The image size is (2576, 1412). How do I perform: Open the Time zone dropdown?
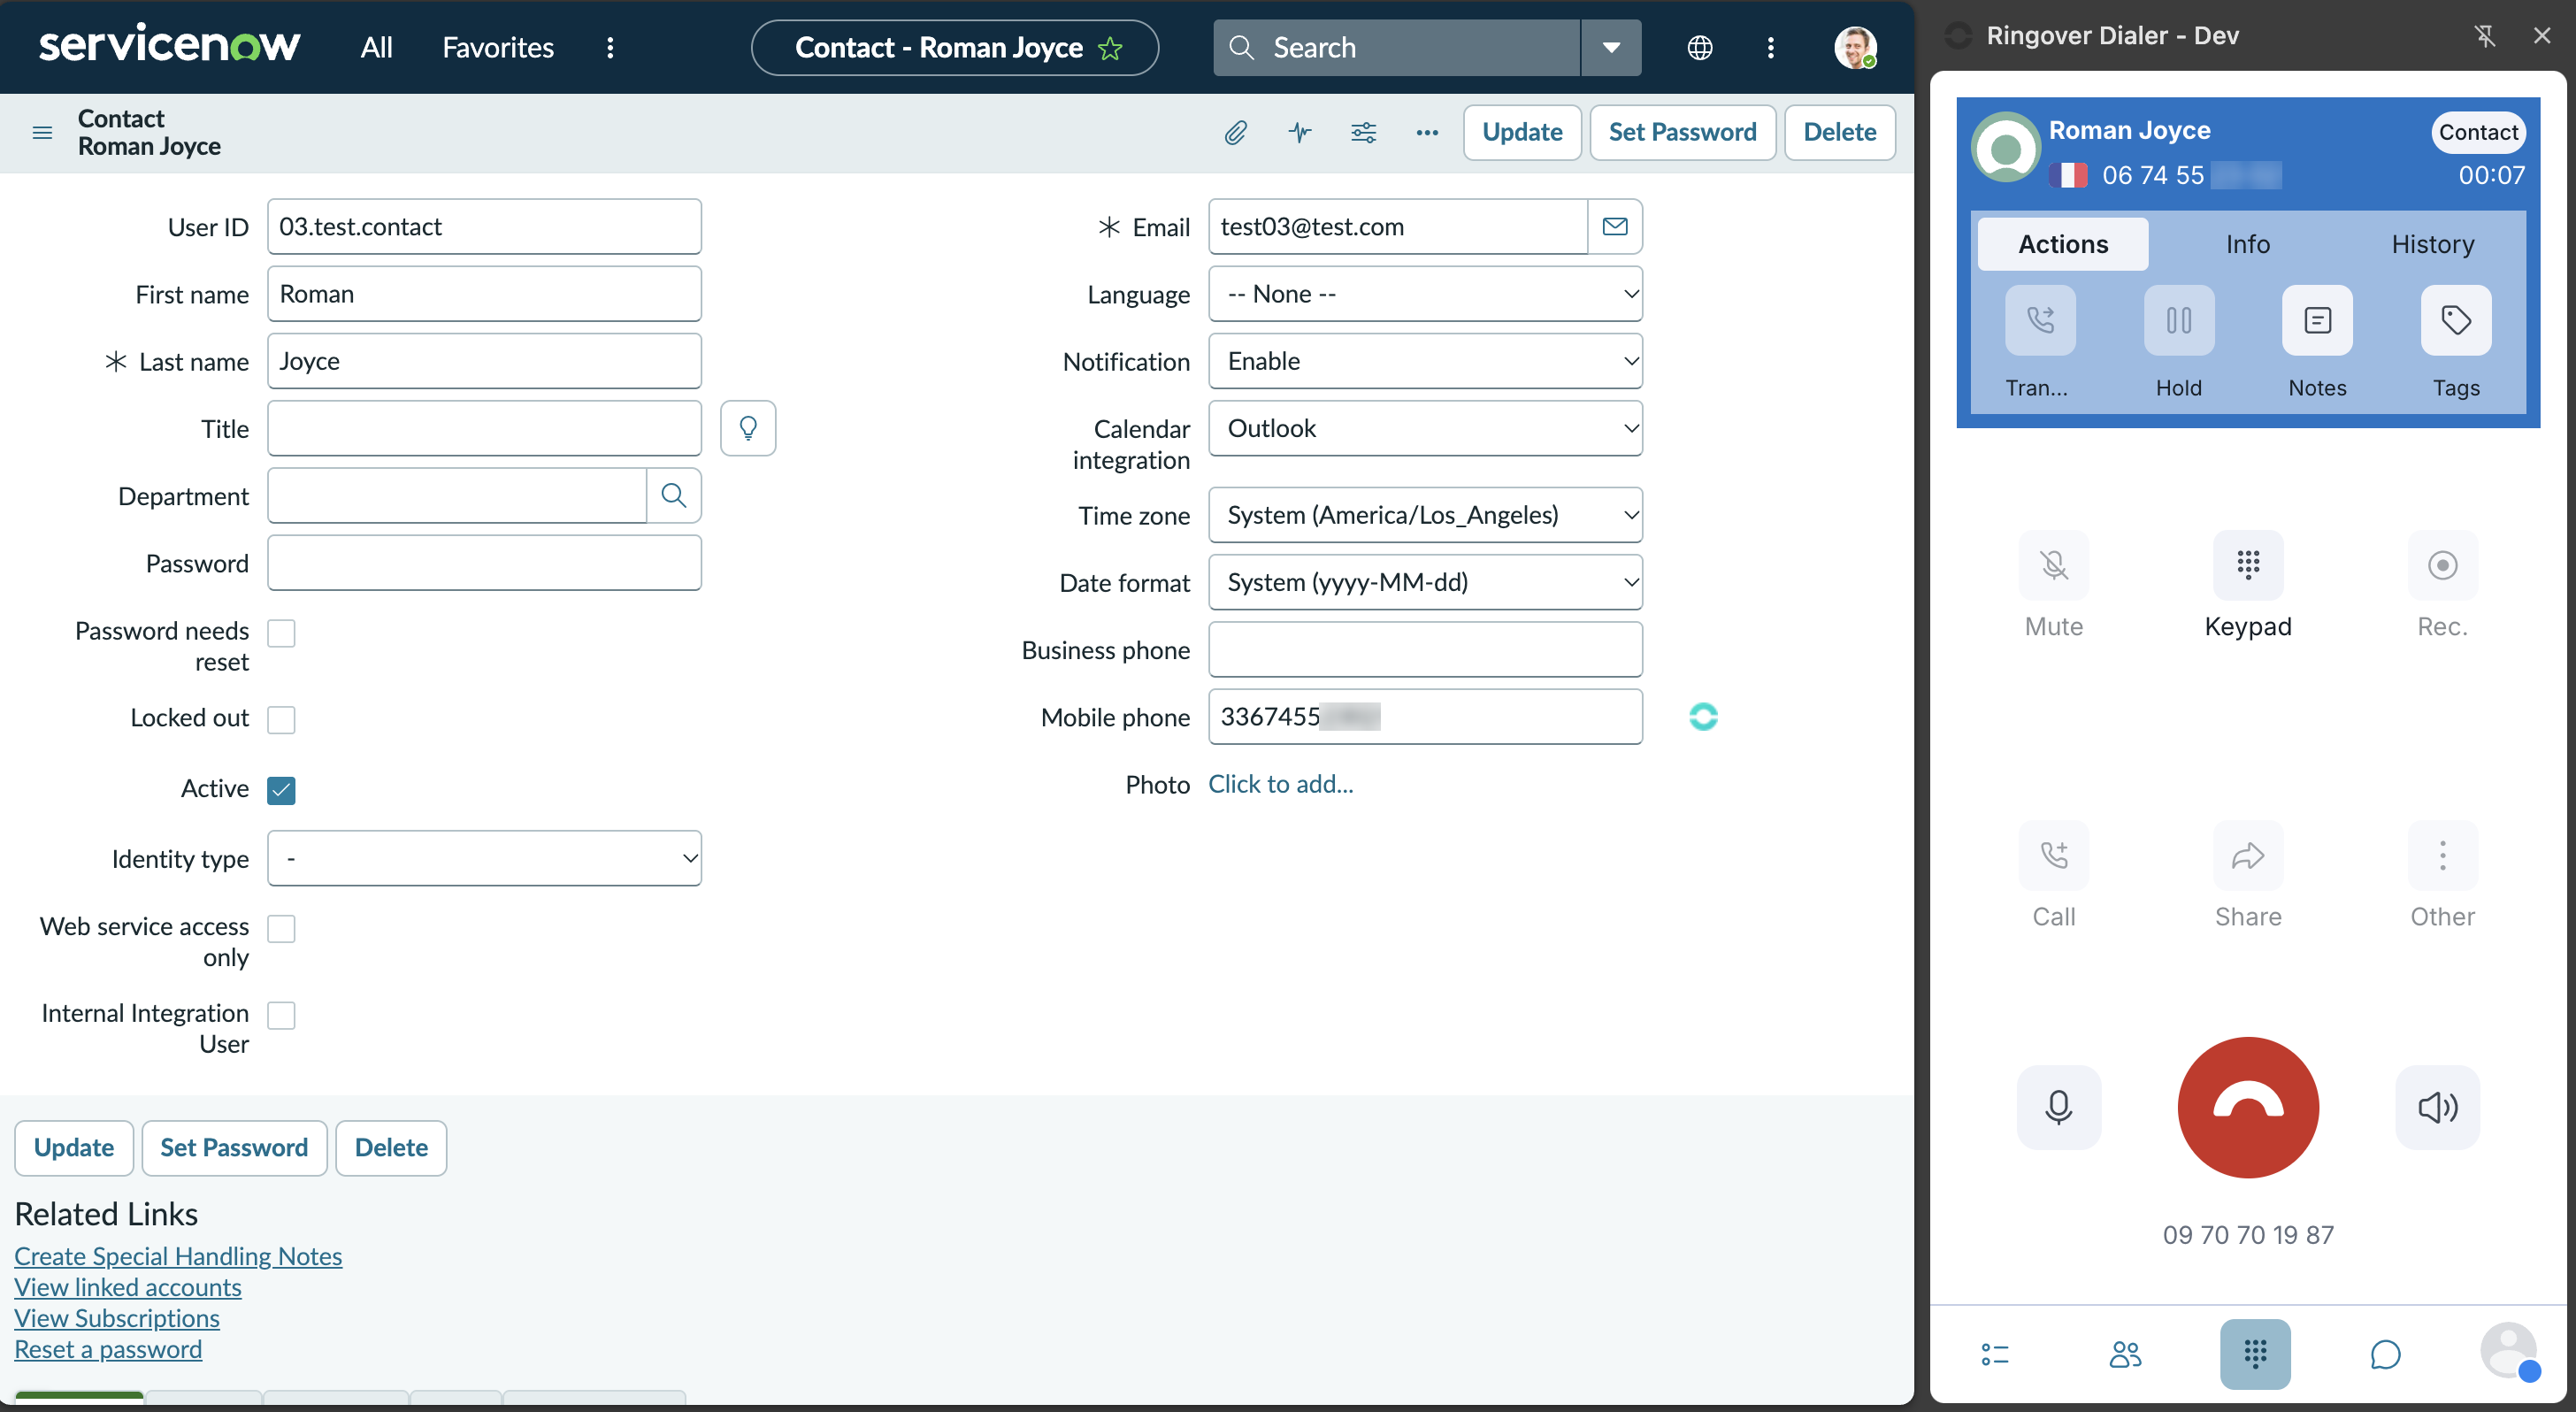click(1425, 515)
